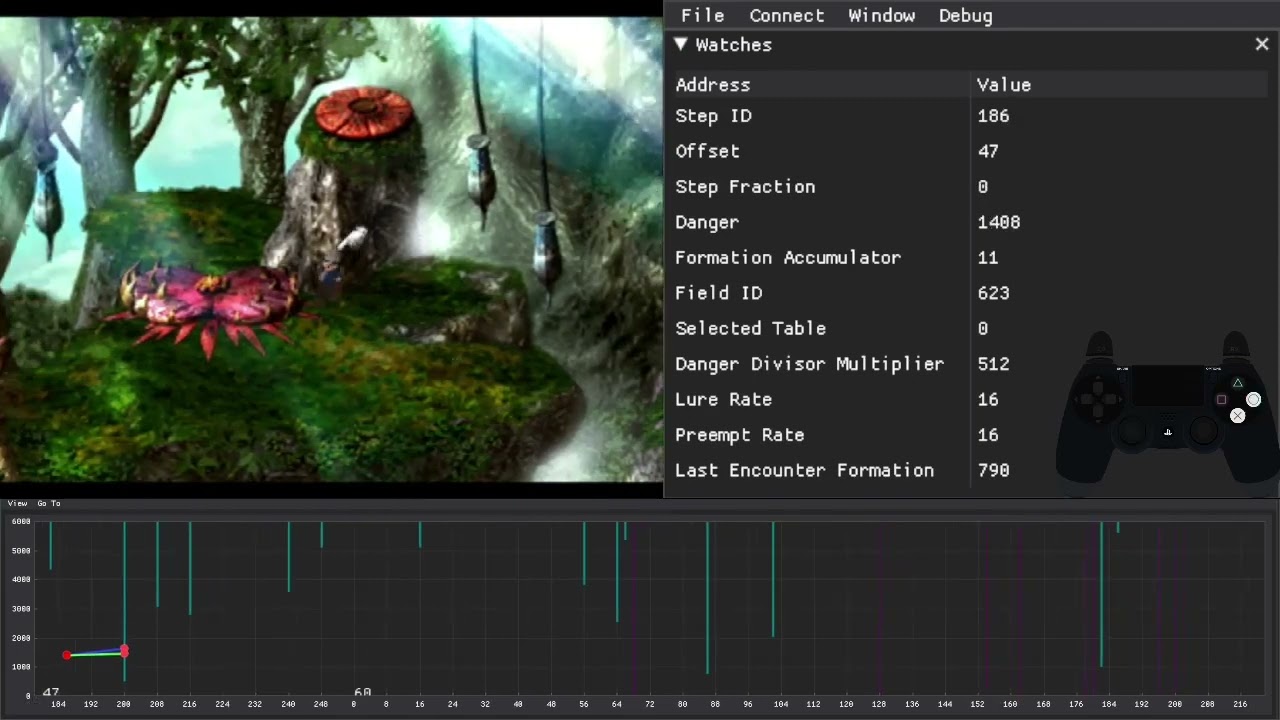
Task: Click the long teal bar near step 88
Action: pos(707,597)
